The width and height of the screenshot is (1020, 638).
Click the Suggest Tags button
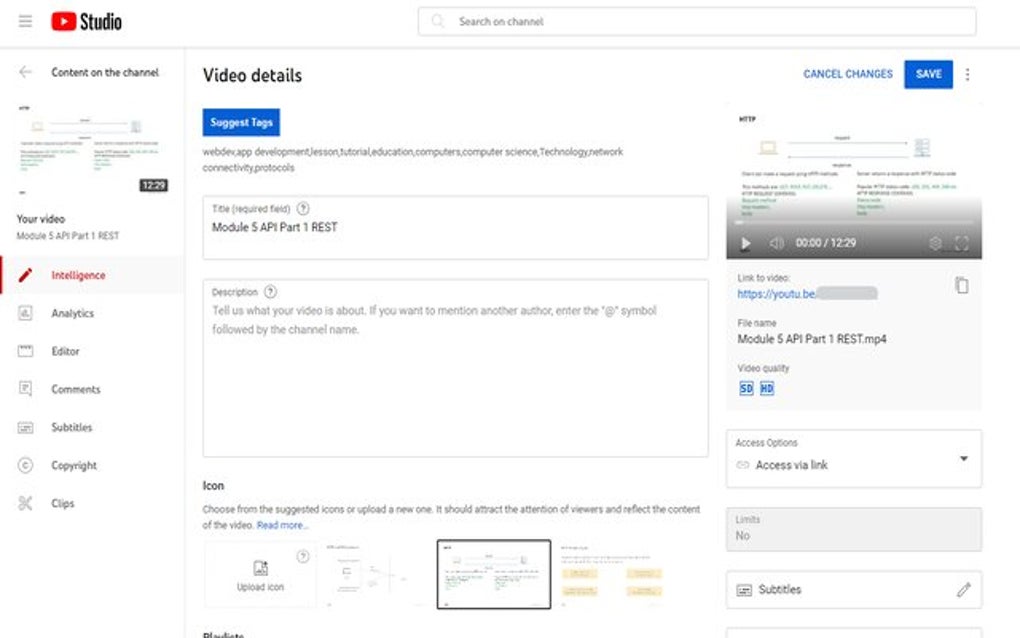[240, 122]
